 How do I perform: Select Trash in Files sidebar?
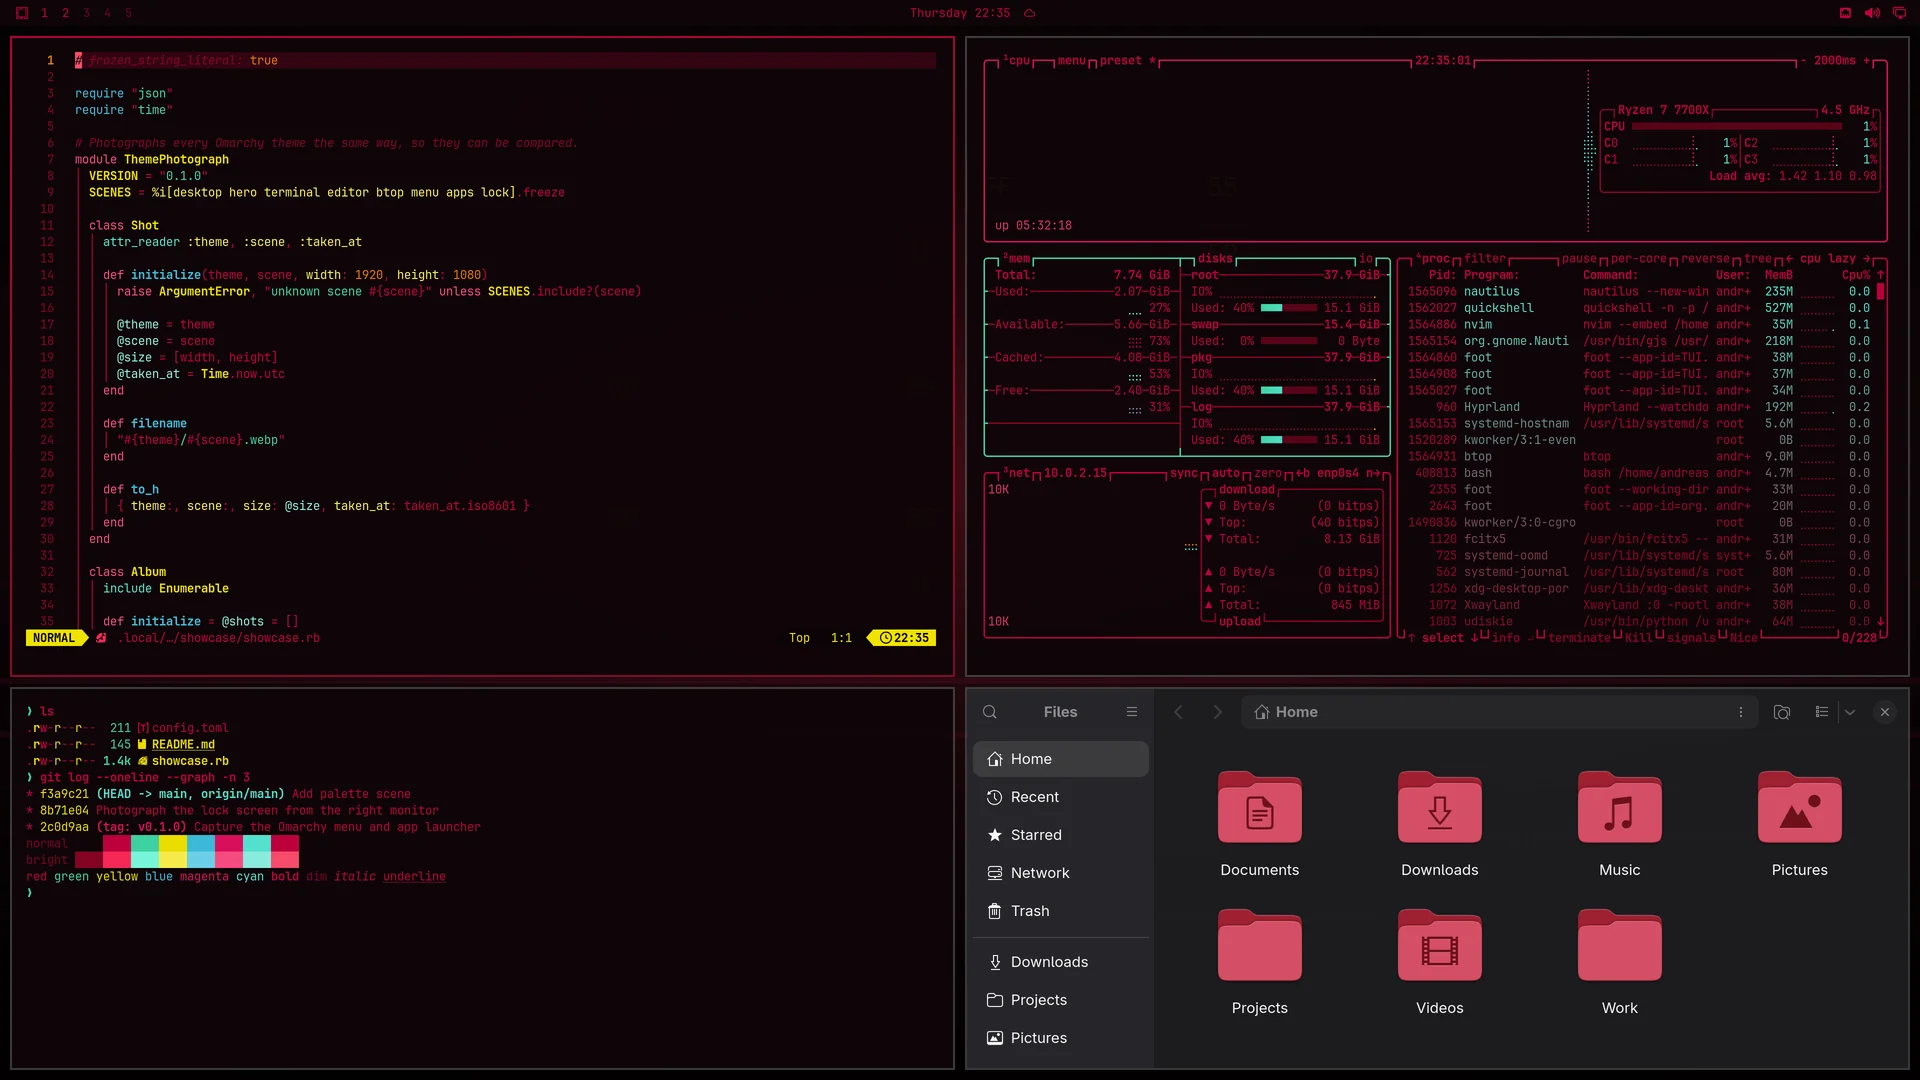tap(1061, 911)
